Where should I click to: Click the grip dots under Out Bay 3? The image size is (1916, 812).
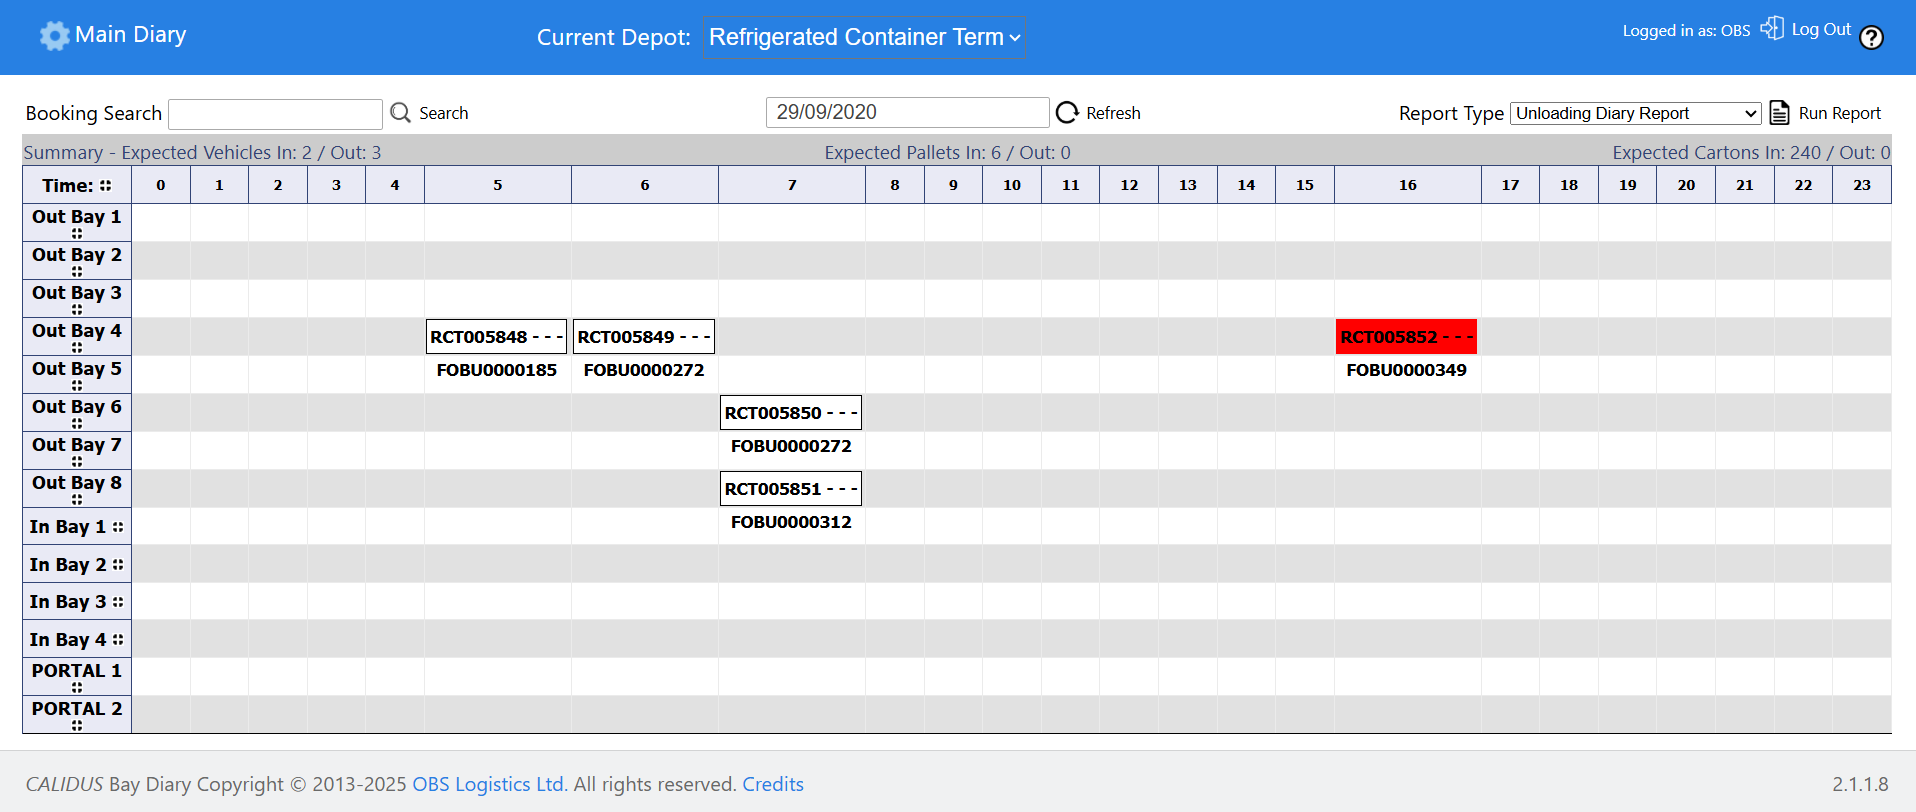click(x=77, y=309)
